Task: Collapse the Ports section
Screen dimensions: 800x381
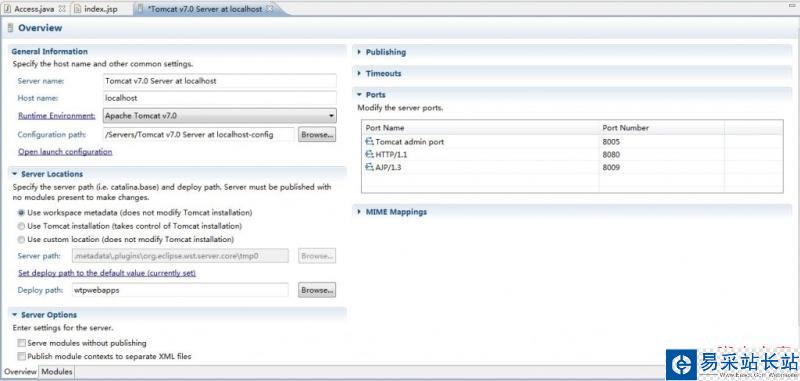Action: (x=359, y=95)
